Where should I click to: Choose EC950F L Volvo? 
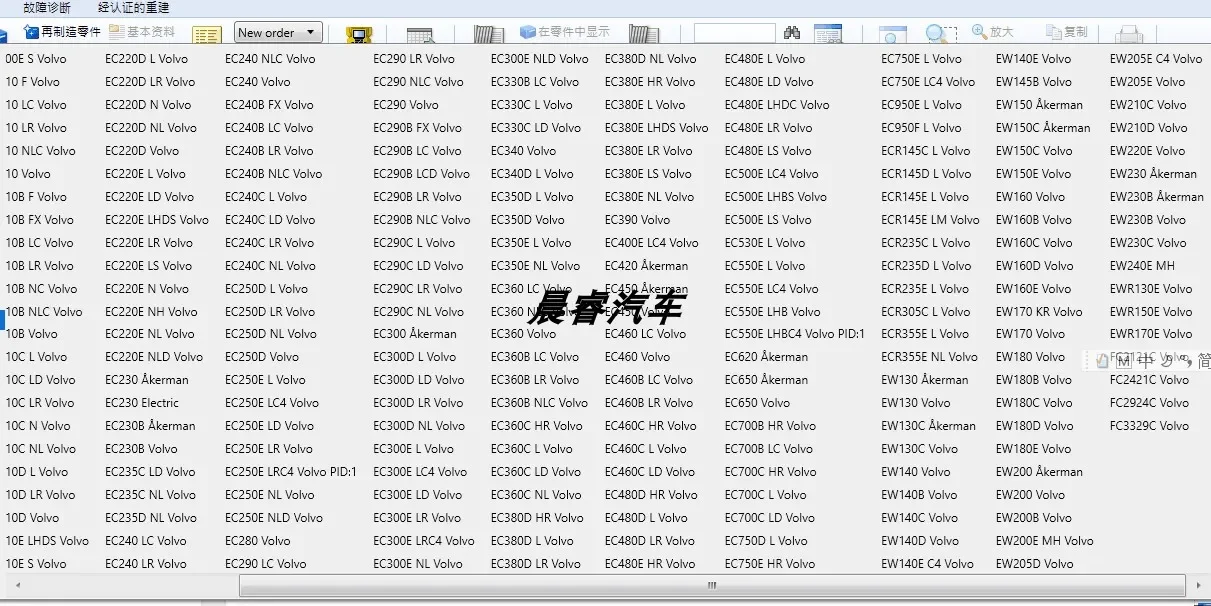click(922, 128)
